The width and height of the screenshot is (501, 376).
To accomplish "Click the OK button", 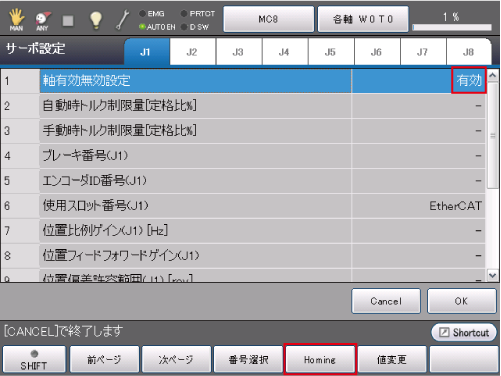I will click(462, 301).
